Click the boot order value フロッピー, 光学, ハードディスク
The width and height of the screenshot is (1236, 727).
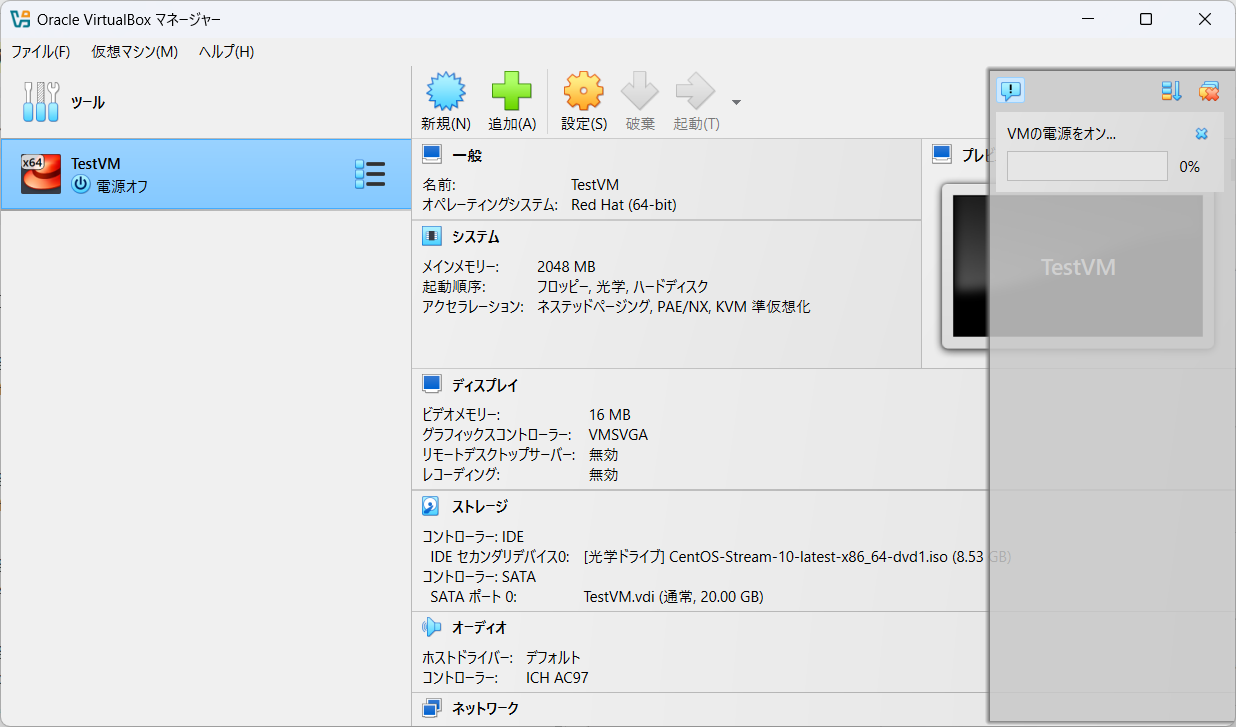622,287
